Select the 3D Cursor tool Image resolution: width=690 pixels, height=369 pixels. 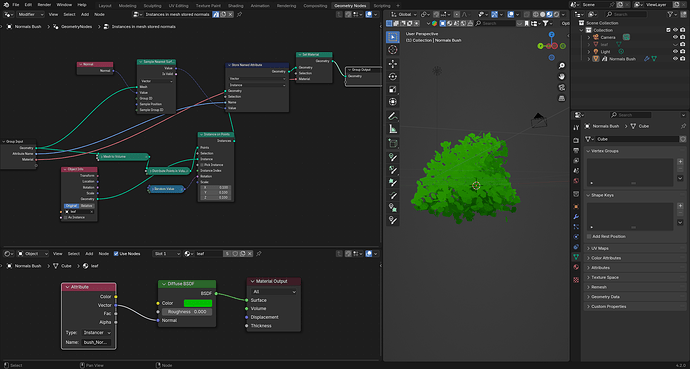(393, 50)
